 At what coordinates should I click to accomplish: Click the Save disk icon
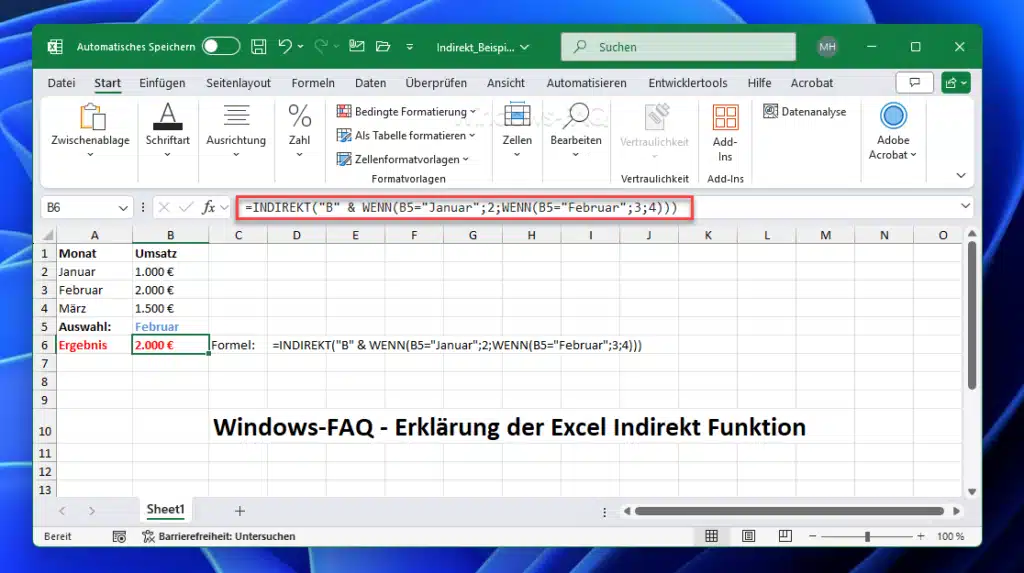click(x=259, y=46)
